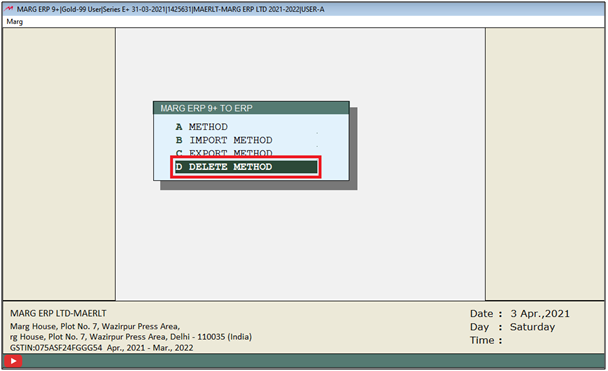
Task: Select option A METHOD
Action: tap(202, 127)
